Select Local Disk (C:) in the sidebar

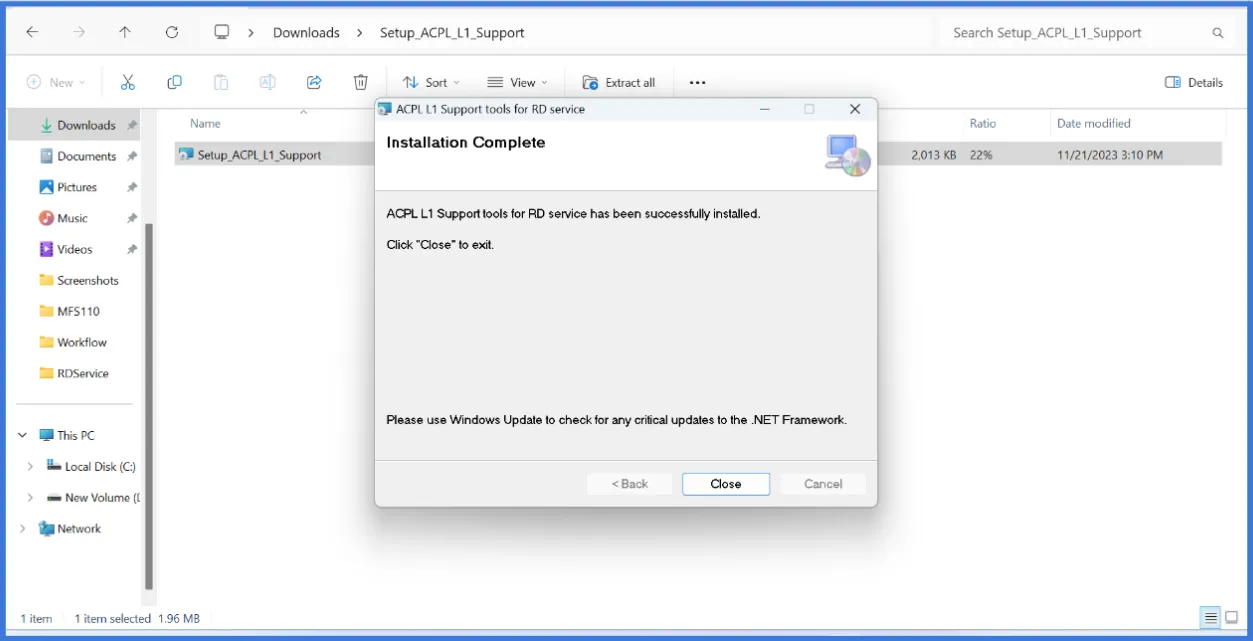[x=91, y=466]
